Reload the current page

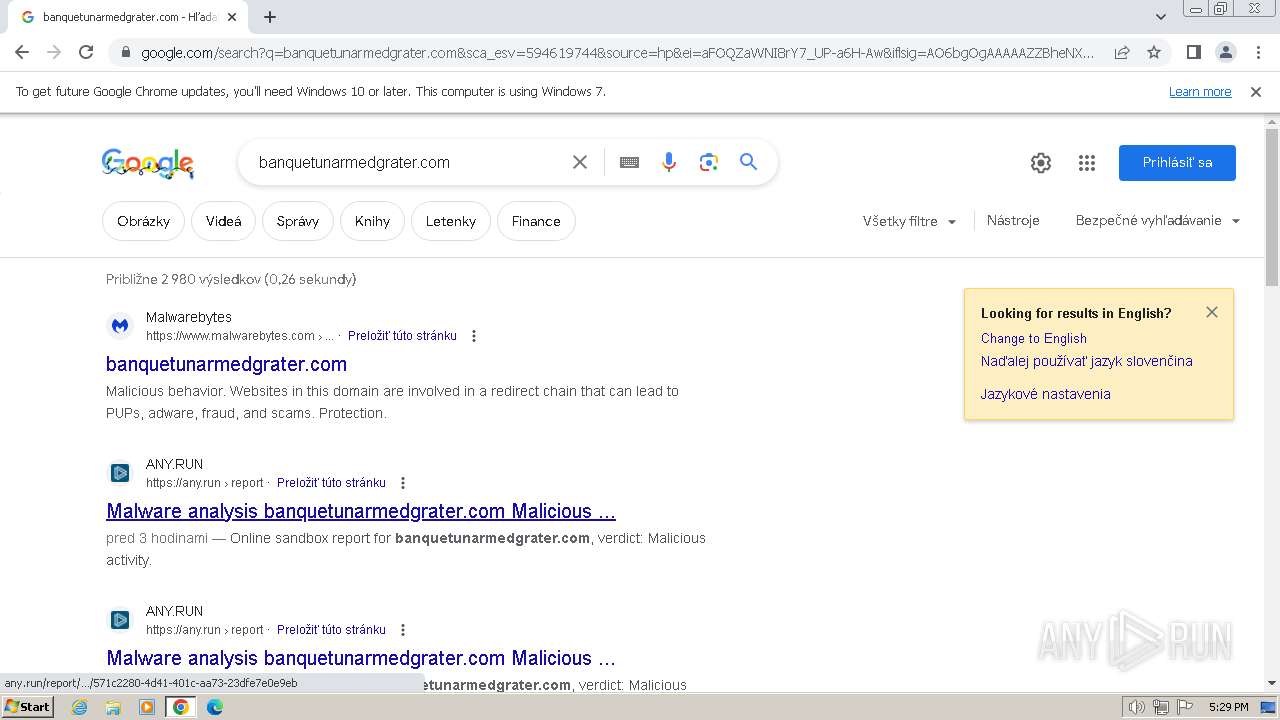click(86, 52)
